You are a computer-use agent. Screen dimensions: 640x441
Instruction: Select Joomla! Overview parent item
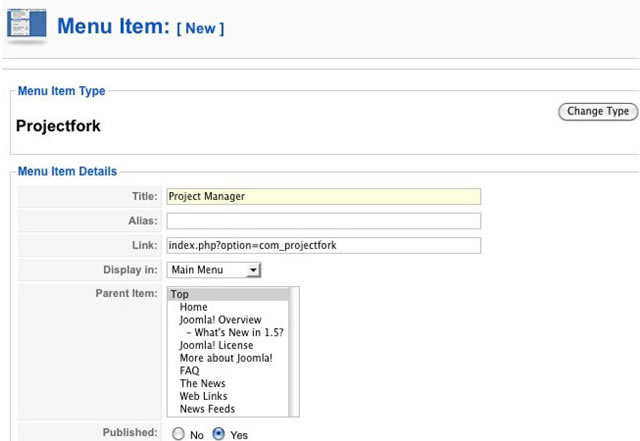pos(221,320)
